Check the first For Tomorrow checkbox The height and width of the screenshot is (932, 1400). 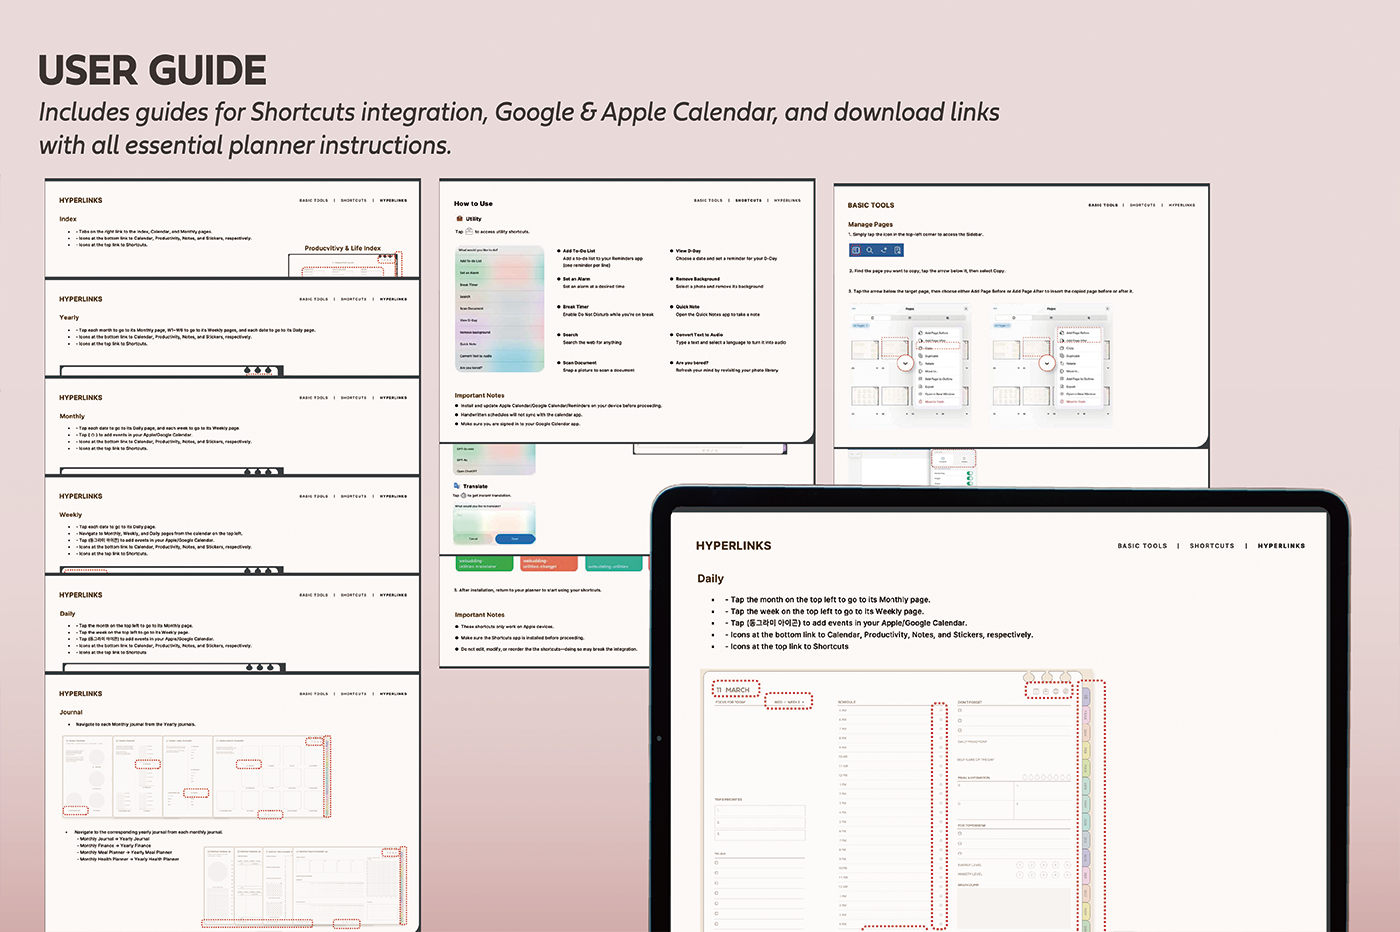pyautogui.click(x=960, y=834)
